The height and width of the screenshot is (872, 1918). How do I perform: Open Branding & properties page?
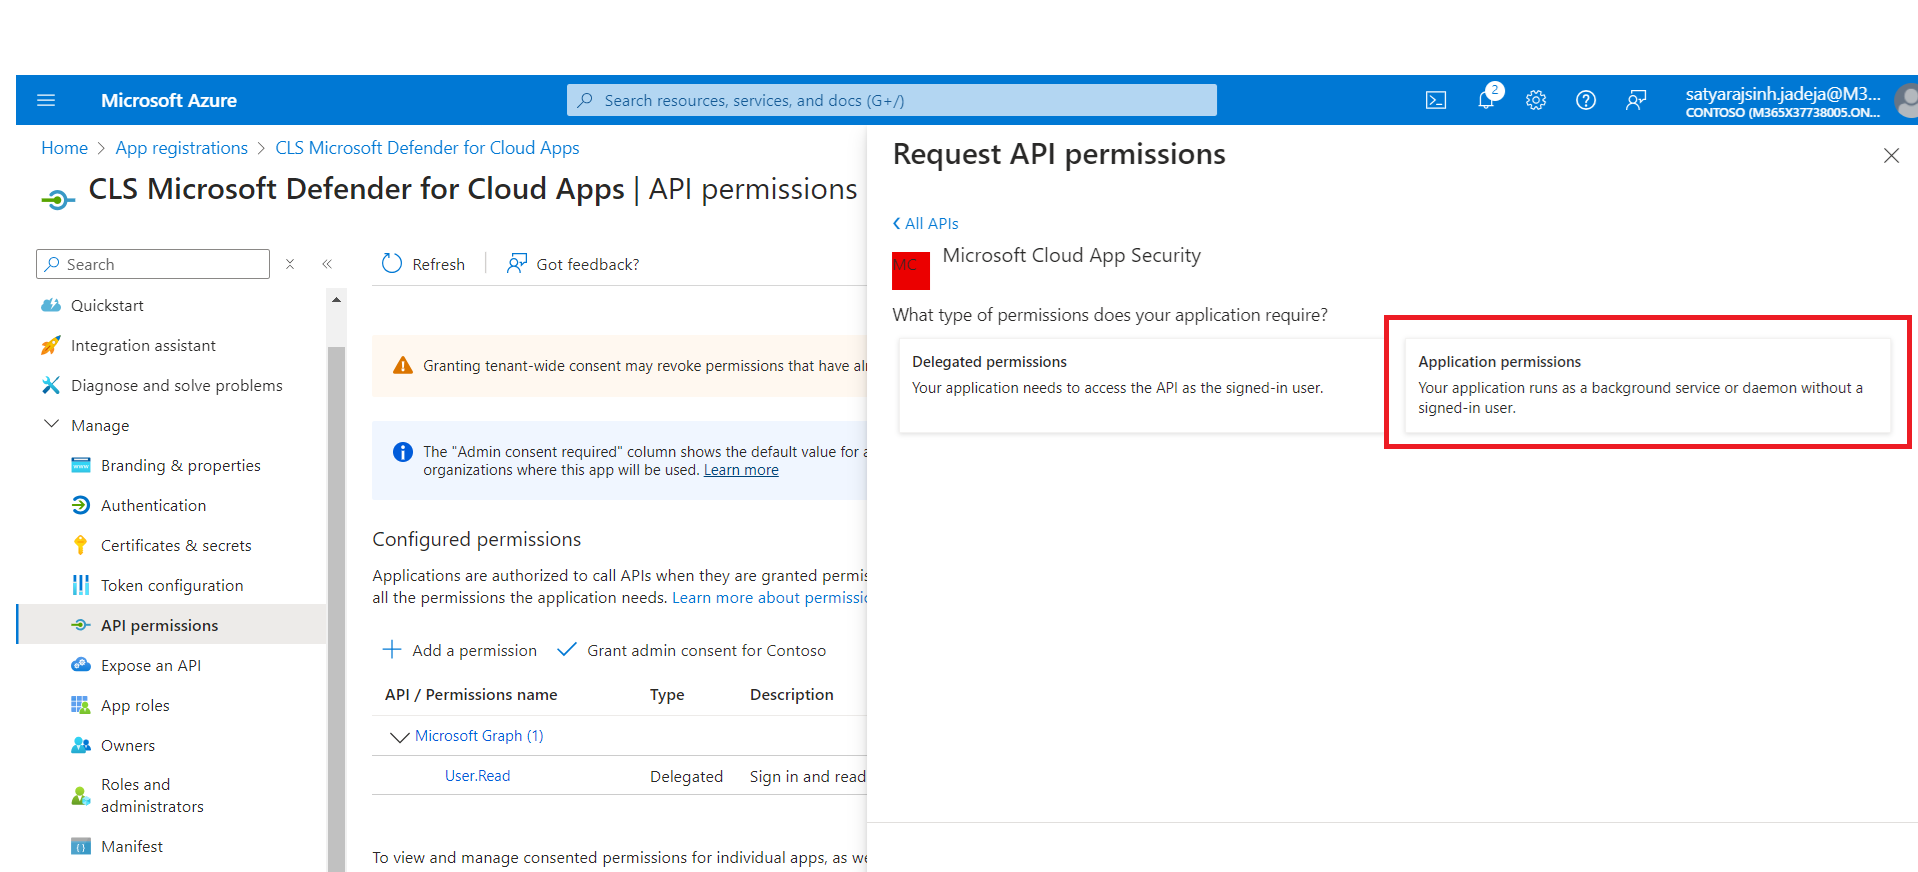click(x=180, y=465)
